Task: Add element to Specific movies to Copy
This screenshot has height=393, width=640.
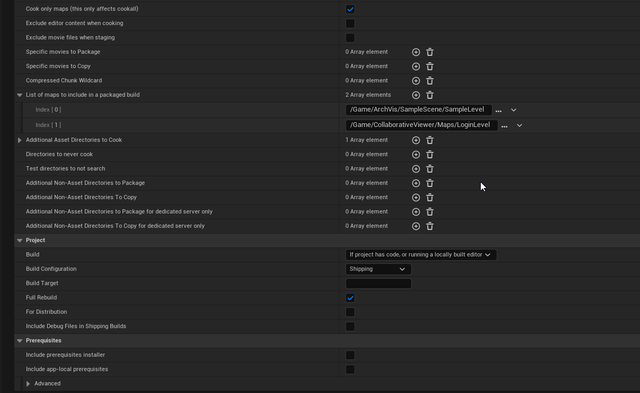Action: click(x=416, y=66)
